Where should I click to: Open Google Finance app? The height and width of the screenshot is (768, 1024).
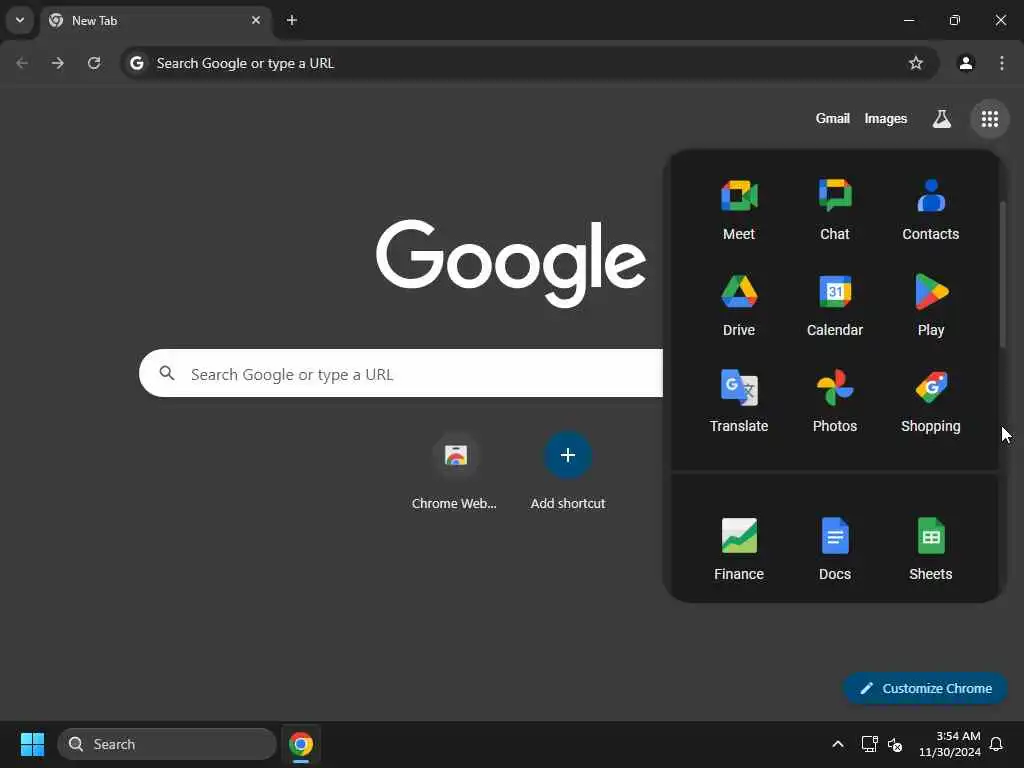tap(739, 549)
